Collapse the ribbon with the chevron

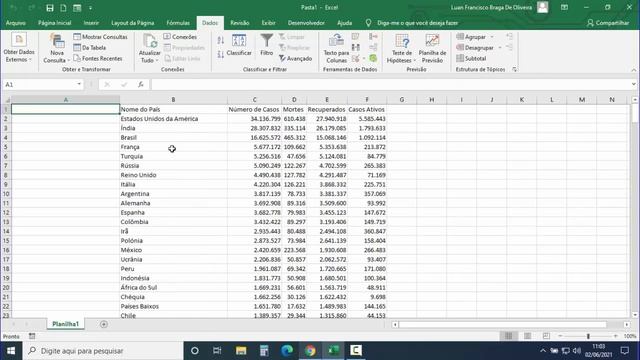click(634, 70)
